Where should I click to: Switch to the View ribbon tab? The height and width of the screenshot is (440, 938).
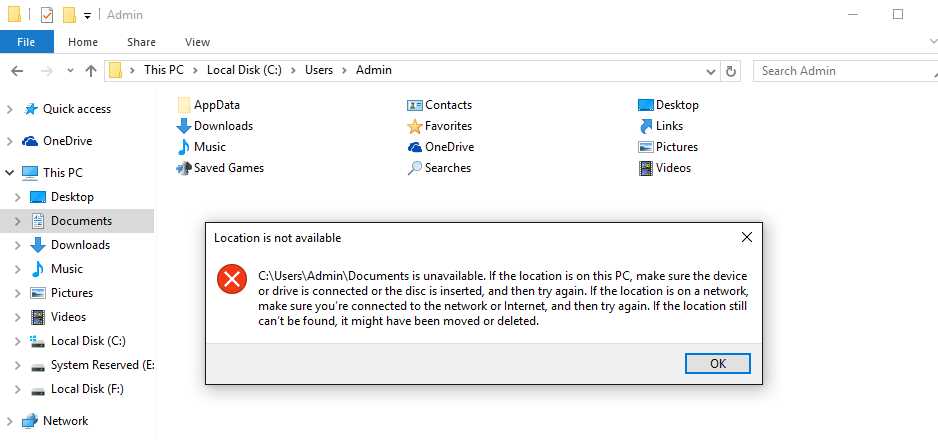197,42
